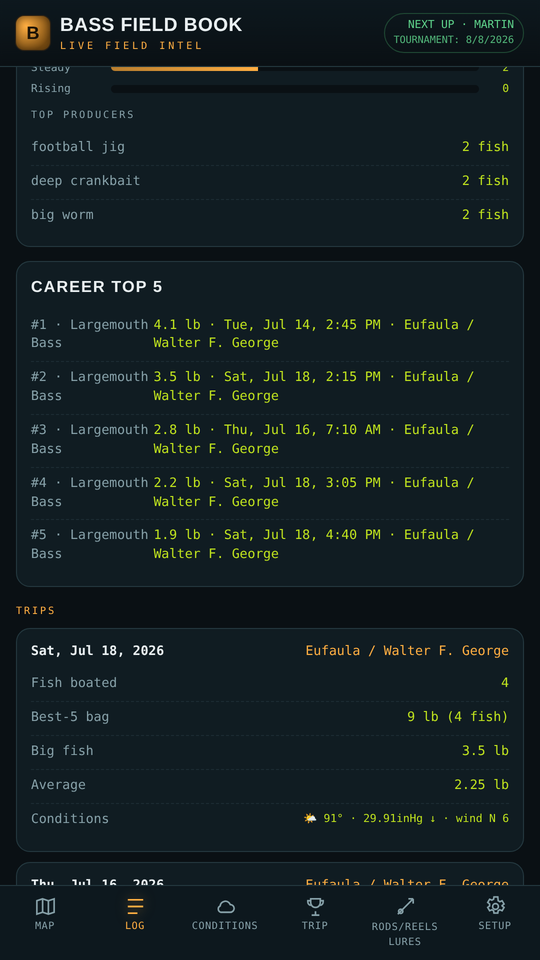Open the Next Up Martin tournament badge
Viewport: 540px width, 960px height.
pyautogui.click(x=454, y=33)
